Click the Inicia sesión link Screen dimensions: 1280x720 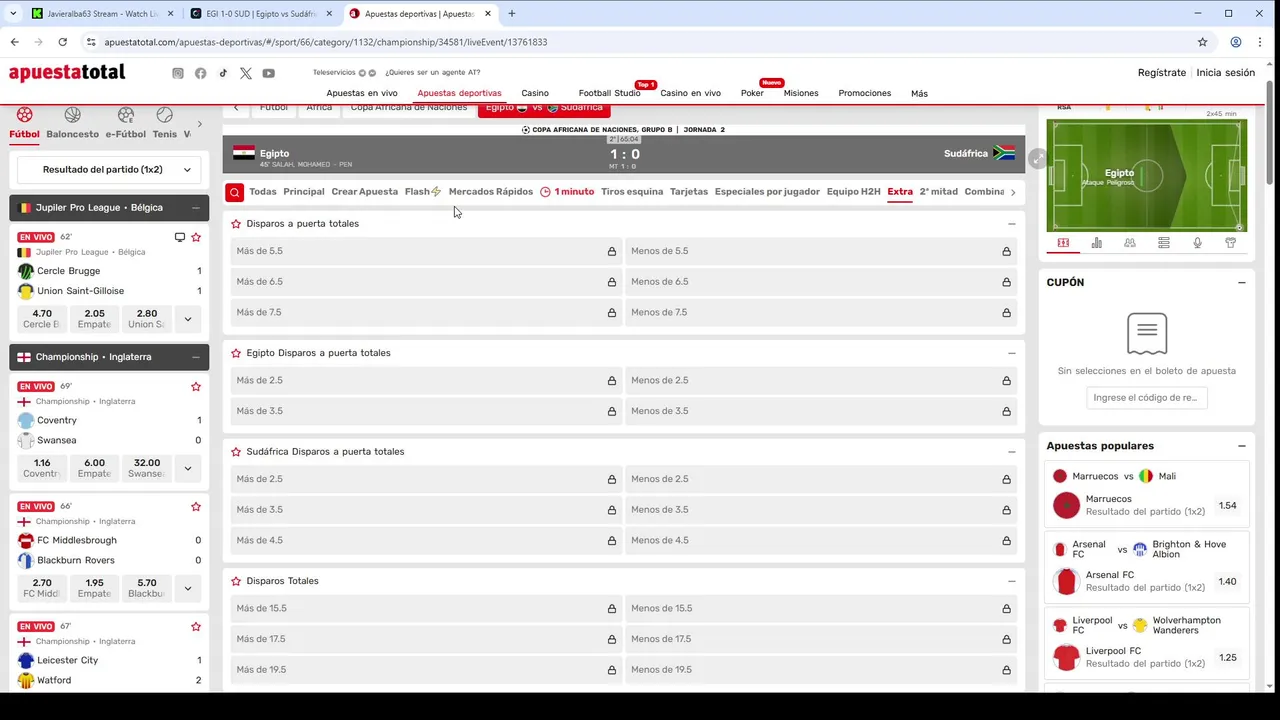(1226, 73)
